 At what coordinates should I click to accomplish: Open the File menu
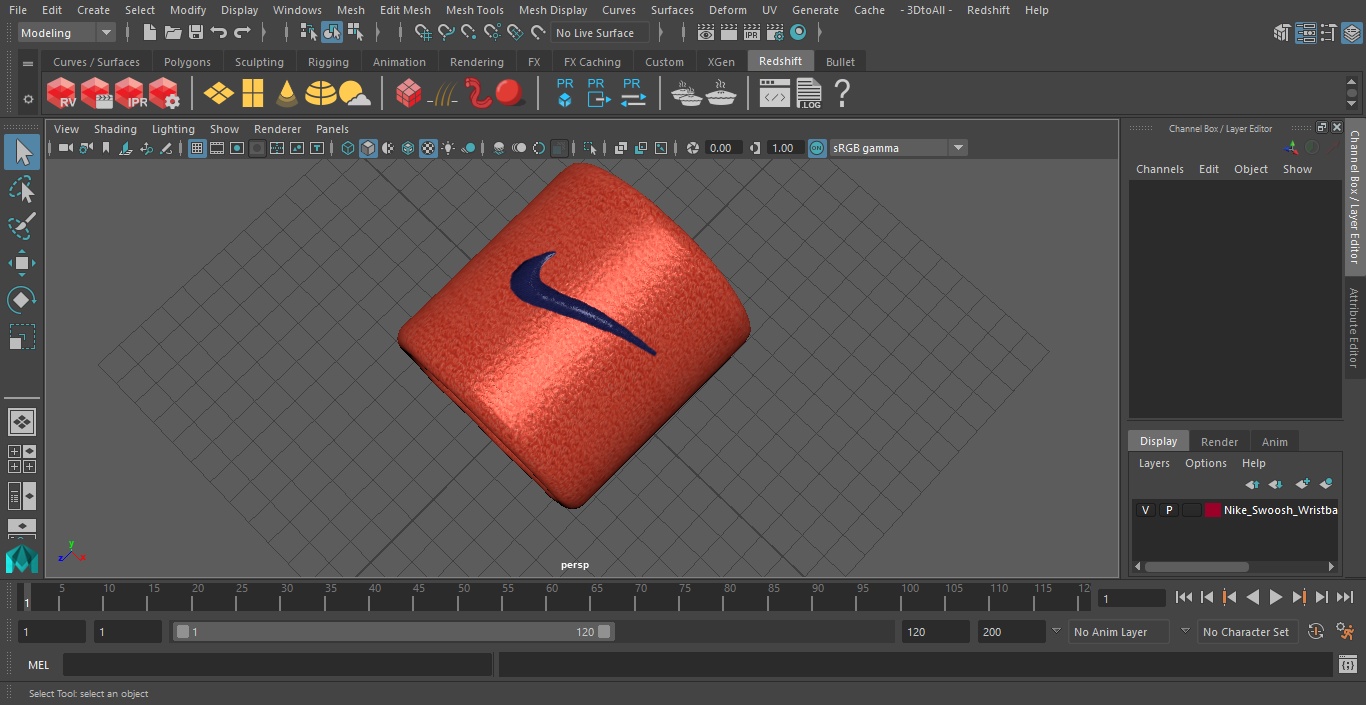click(x=18, y=10)
